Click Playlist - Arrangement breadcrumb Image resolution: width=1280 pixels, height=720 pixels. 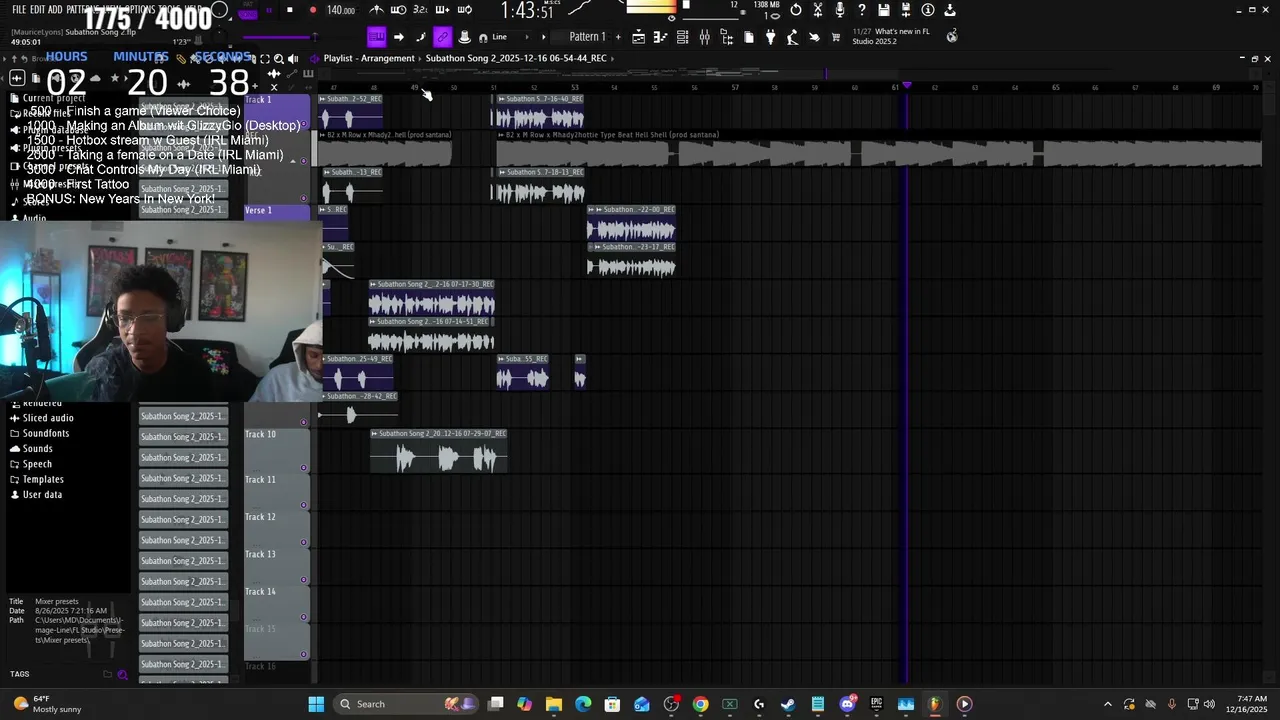click(369, 58)
